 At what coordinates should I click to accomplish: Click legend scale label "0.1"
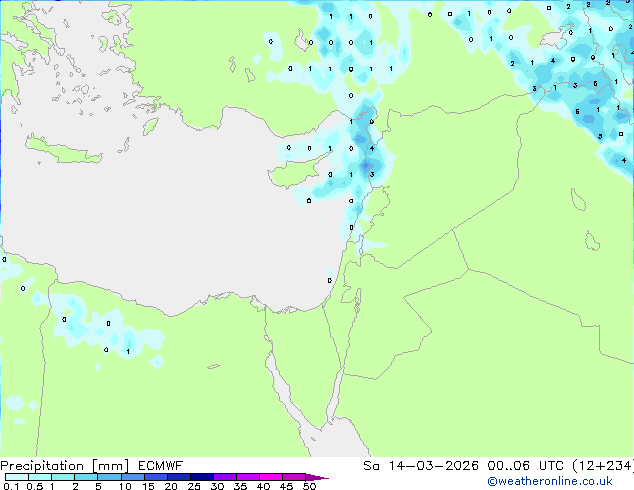click(11, 486)
